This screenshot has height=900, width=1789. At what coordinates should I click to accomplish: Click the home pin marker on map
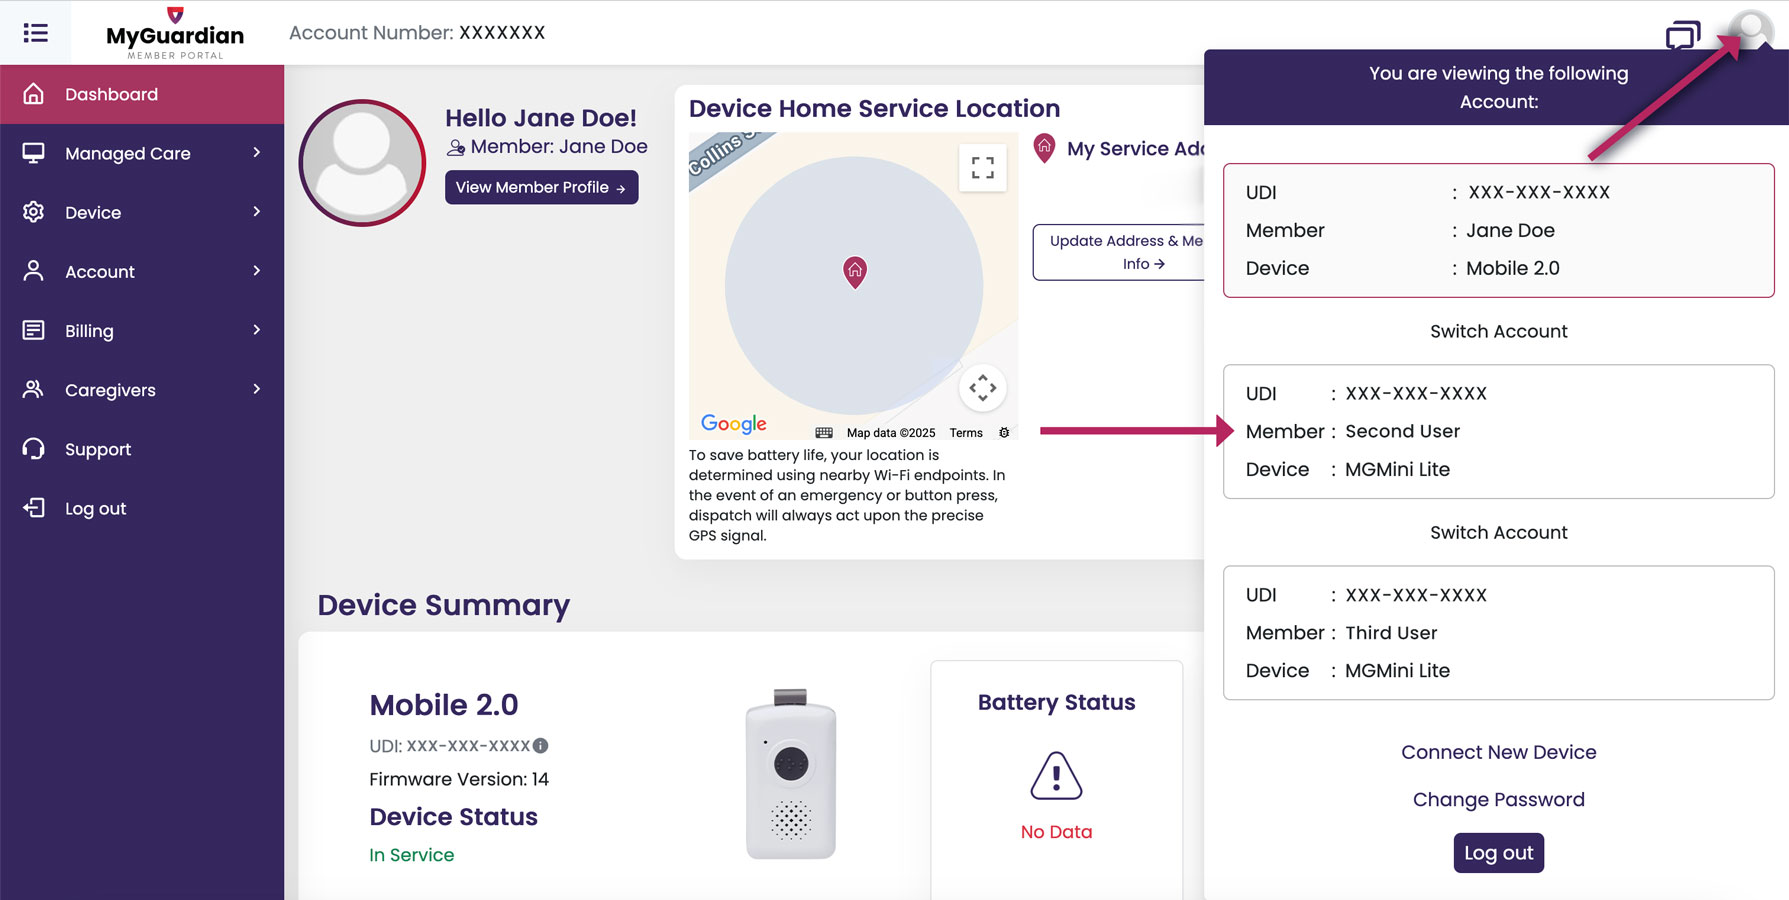(855, 271)
